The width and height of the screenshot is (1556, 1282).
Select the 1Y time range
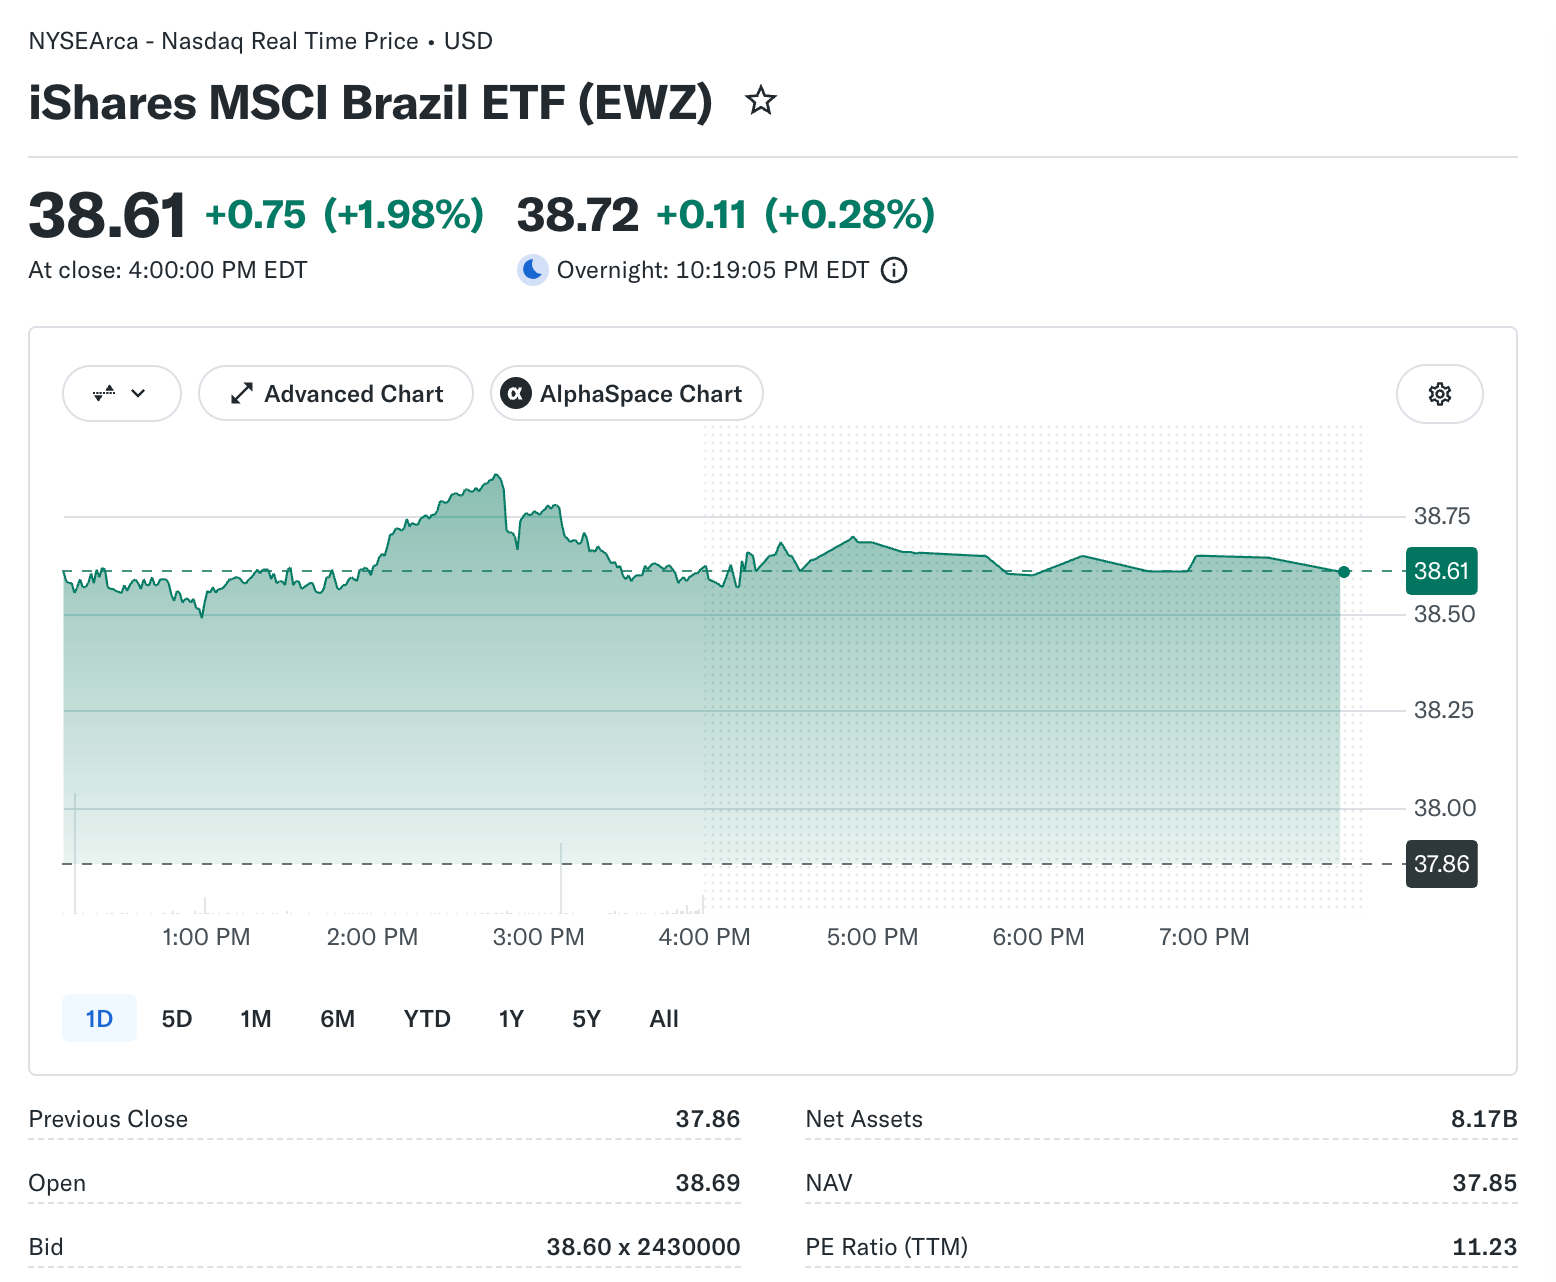click(x=511, y=1018)
